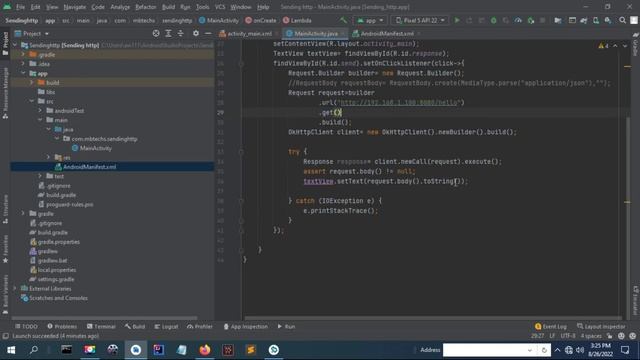
Task: Open the File menu
Action: pos(20,7)
